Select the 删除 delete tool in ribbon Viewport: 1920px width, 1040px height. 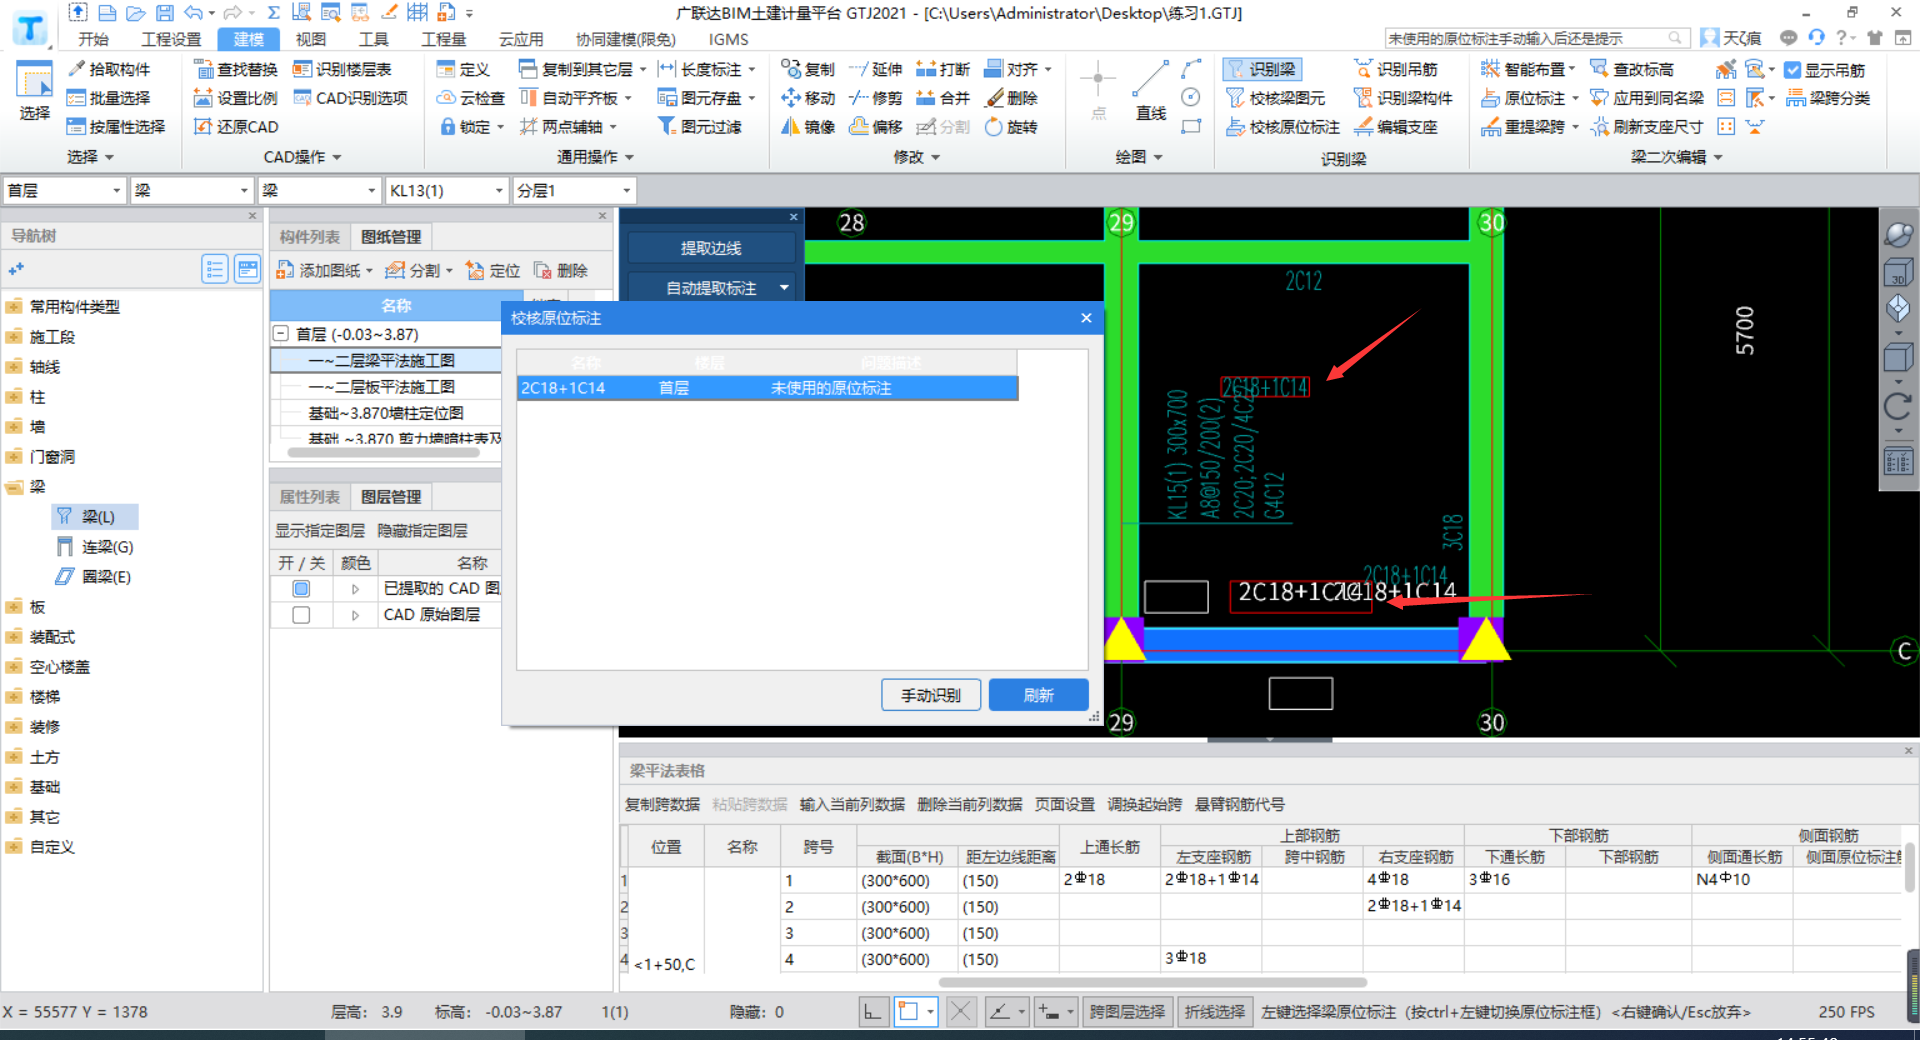[1011, 98]
